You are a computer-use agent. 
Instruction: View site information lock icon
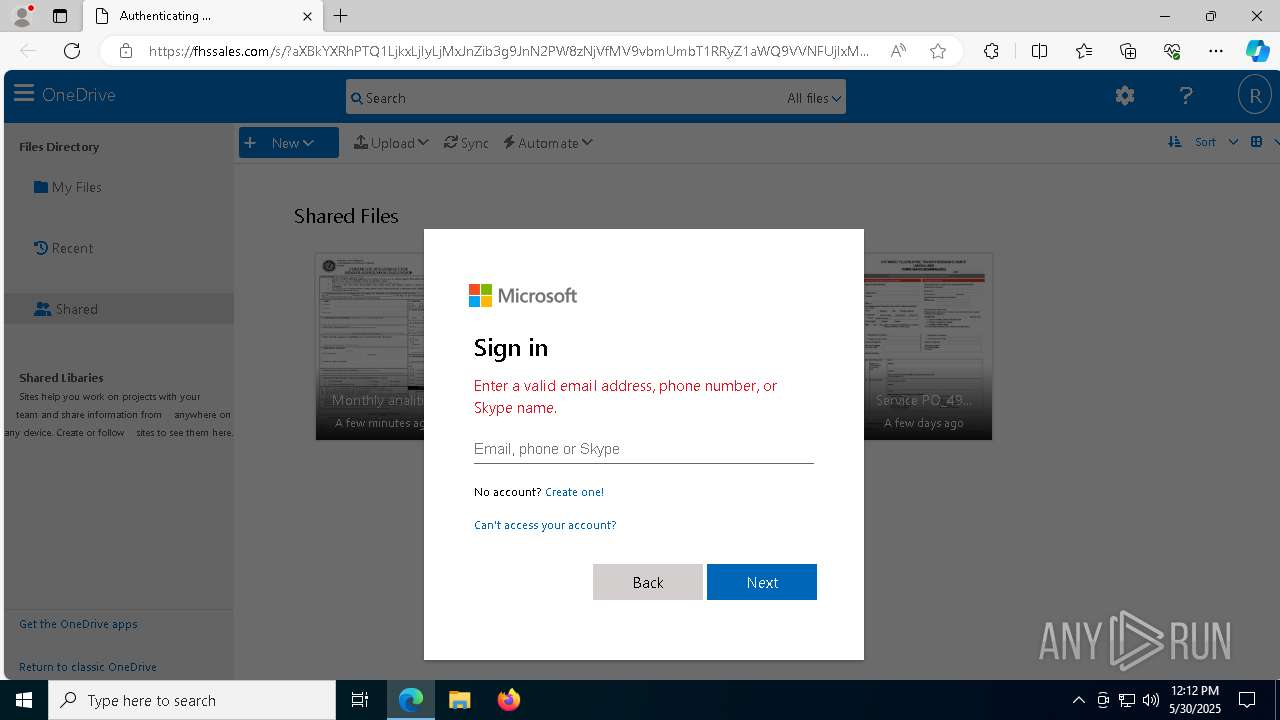coord(126,51)
